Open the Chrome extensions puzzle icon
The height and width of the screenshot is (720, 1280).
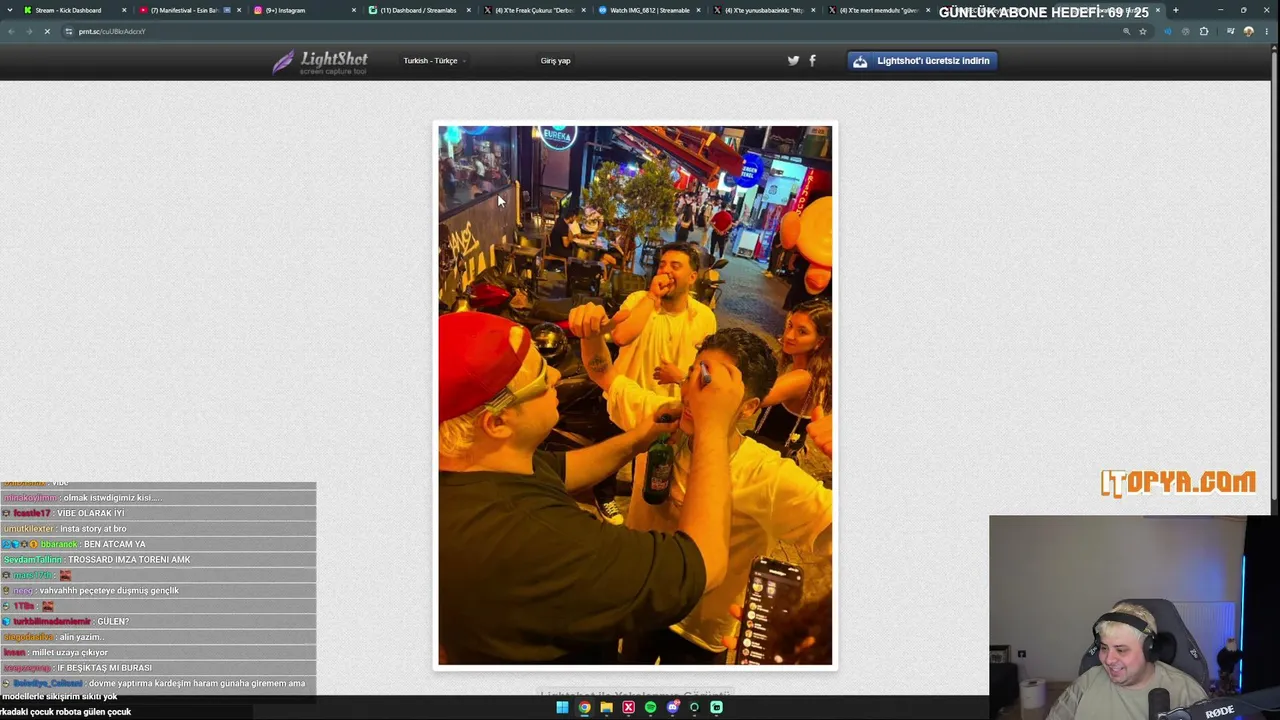point(1204,31)
